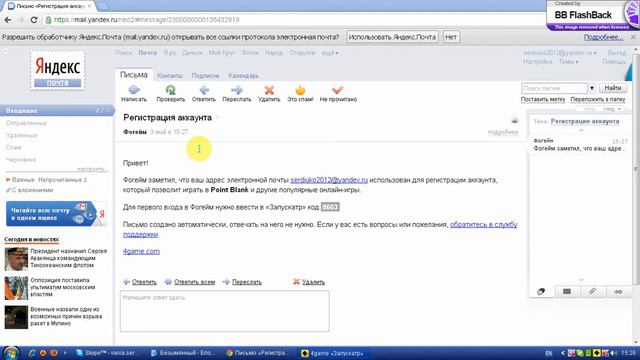Open the Письма tab
This screenshot has width=640, height=360.
point(134,75)
